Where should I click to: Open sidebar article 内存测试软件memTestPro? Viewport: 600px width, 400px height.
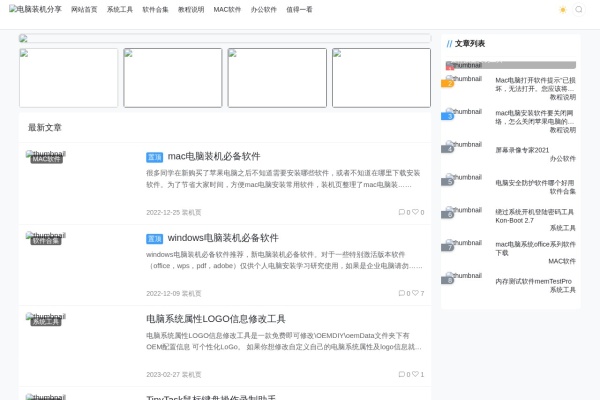point(533,281)
